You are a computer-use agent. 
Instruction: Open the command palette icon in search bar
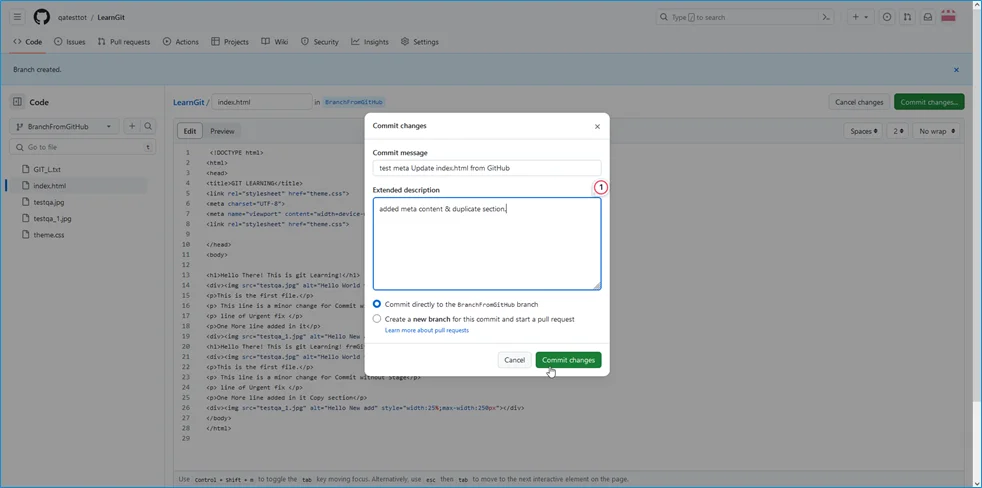click(x=826, y=17)
